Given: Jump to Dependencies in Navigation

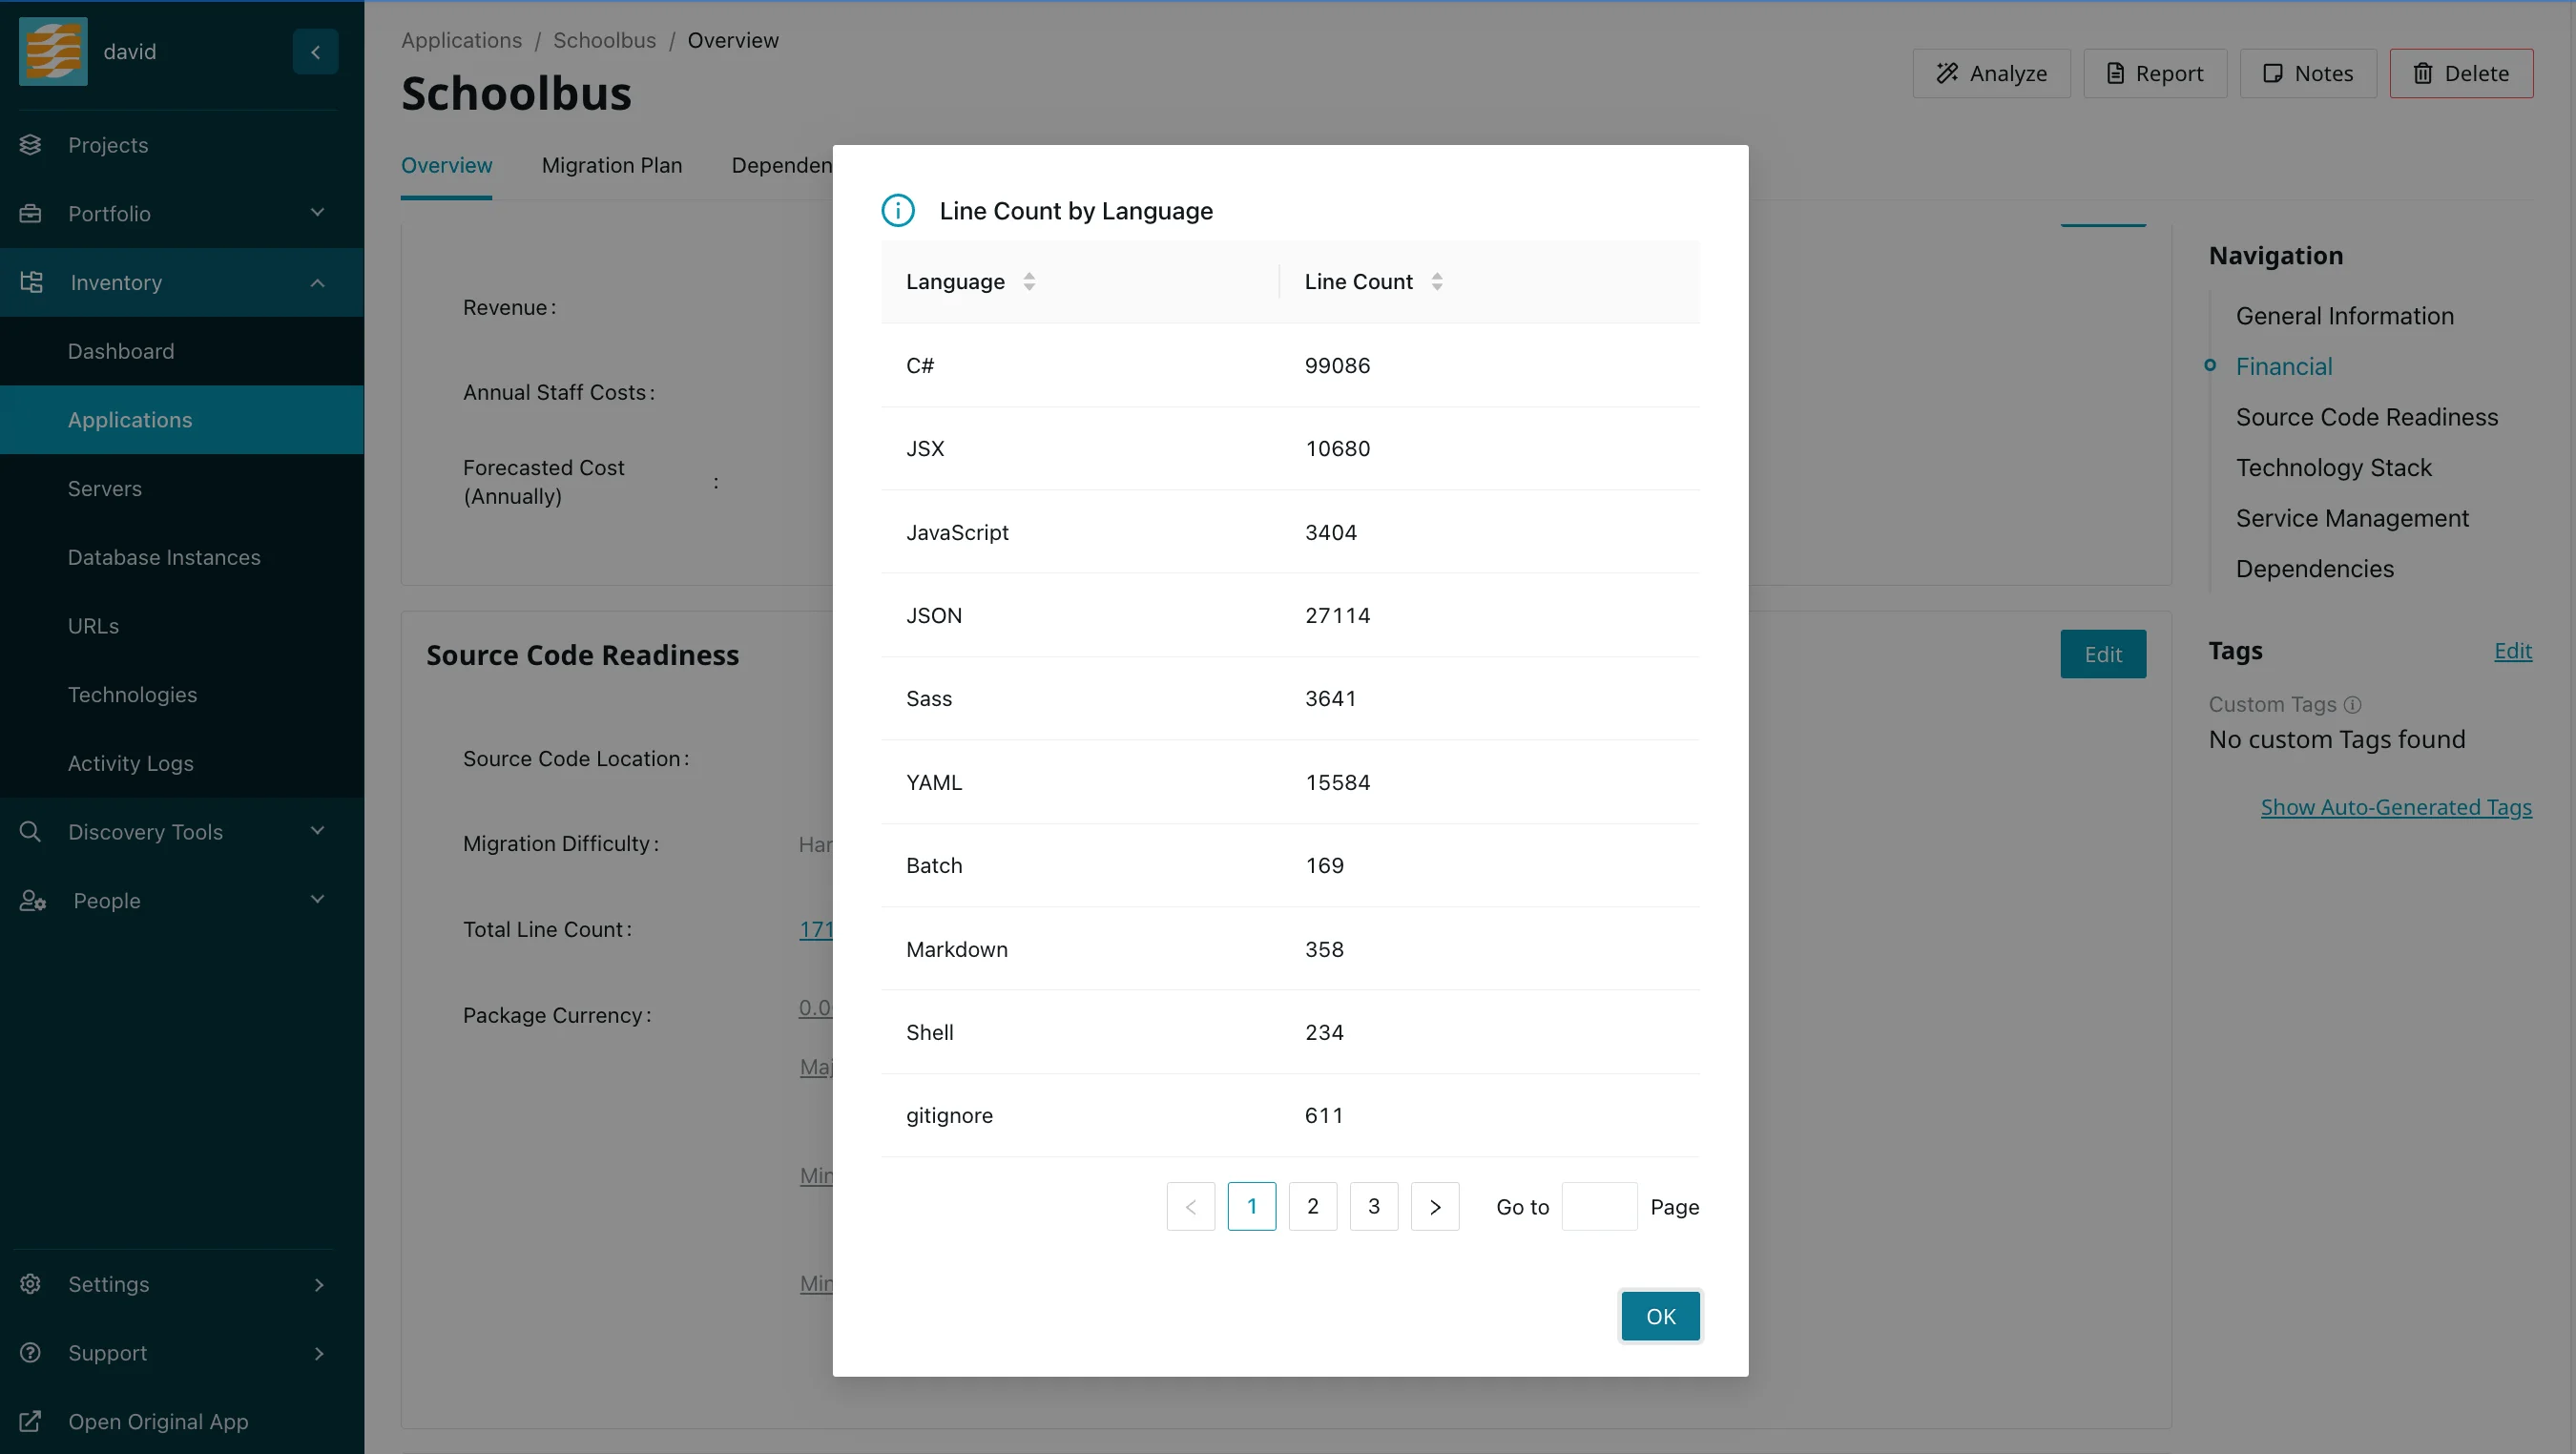Looking at the screenshot, I should pos(2314,569).
